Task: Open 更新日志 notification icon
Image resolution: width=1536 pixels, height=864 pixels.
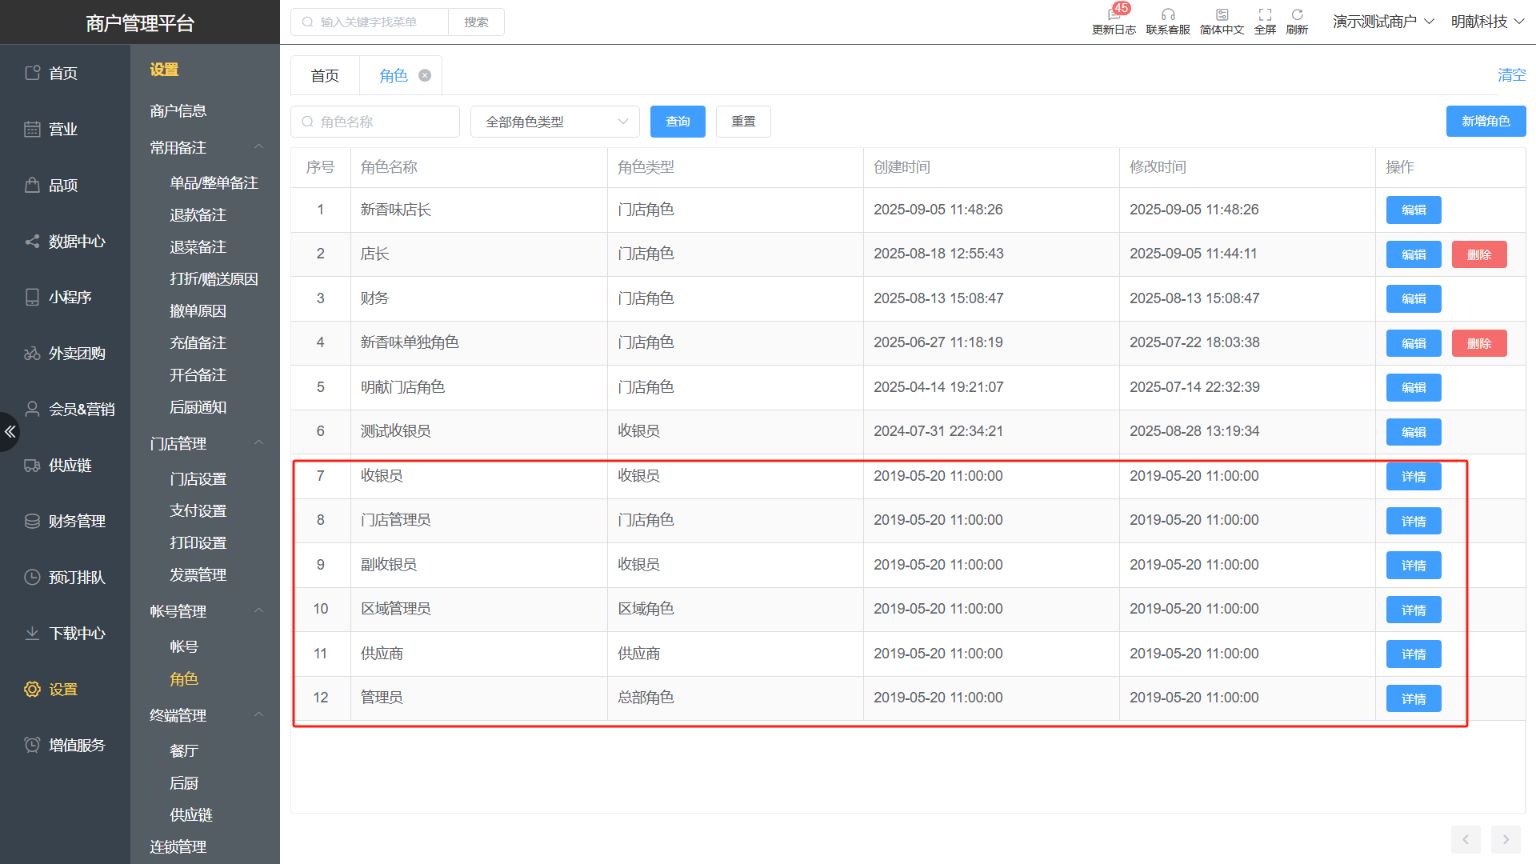Action: coord(1113,15)
